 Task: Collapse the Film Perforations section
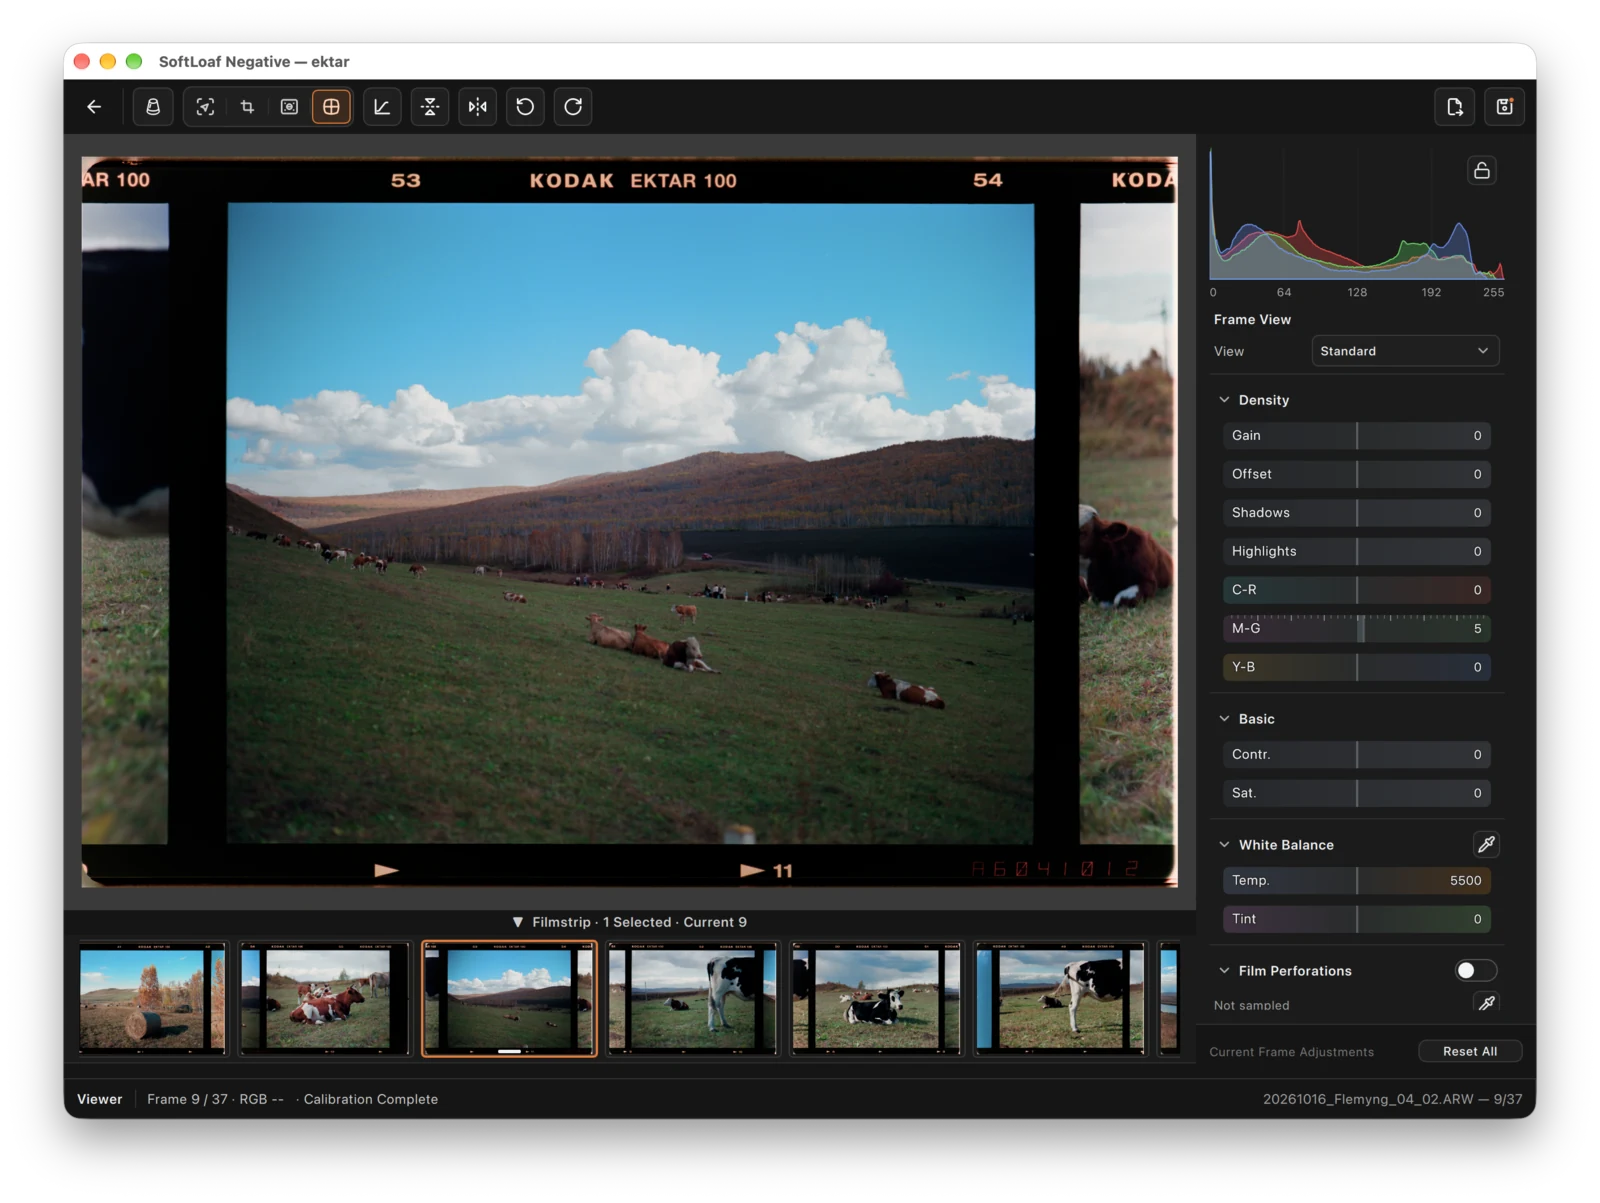1224,971
